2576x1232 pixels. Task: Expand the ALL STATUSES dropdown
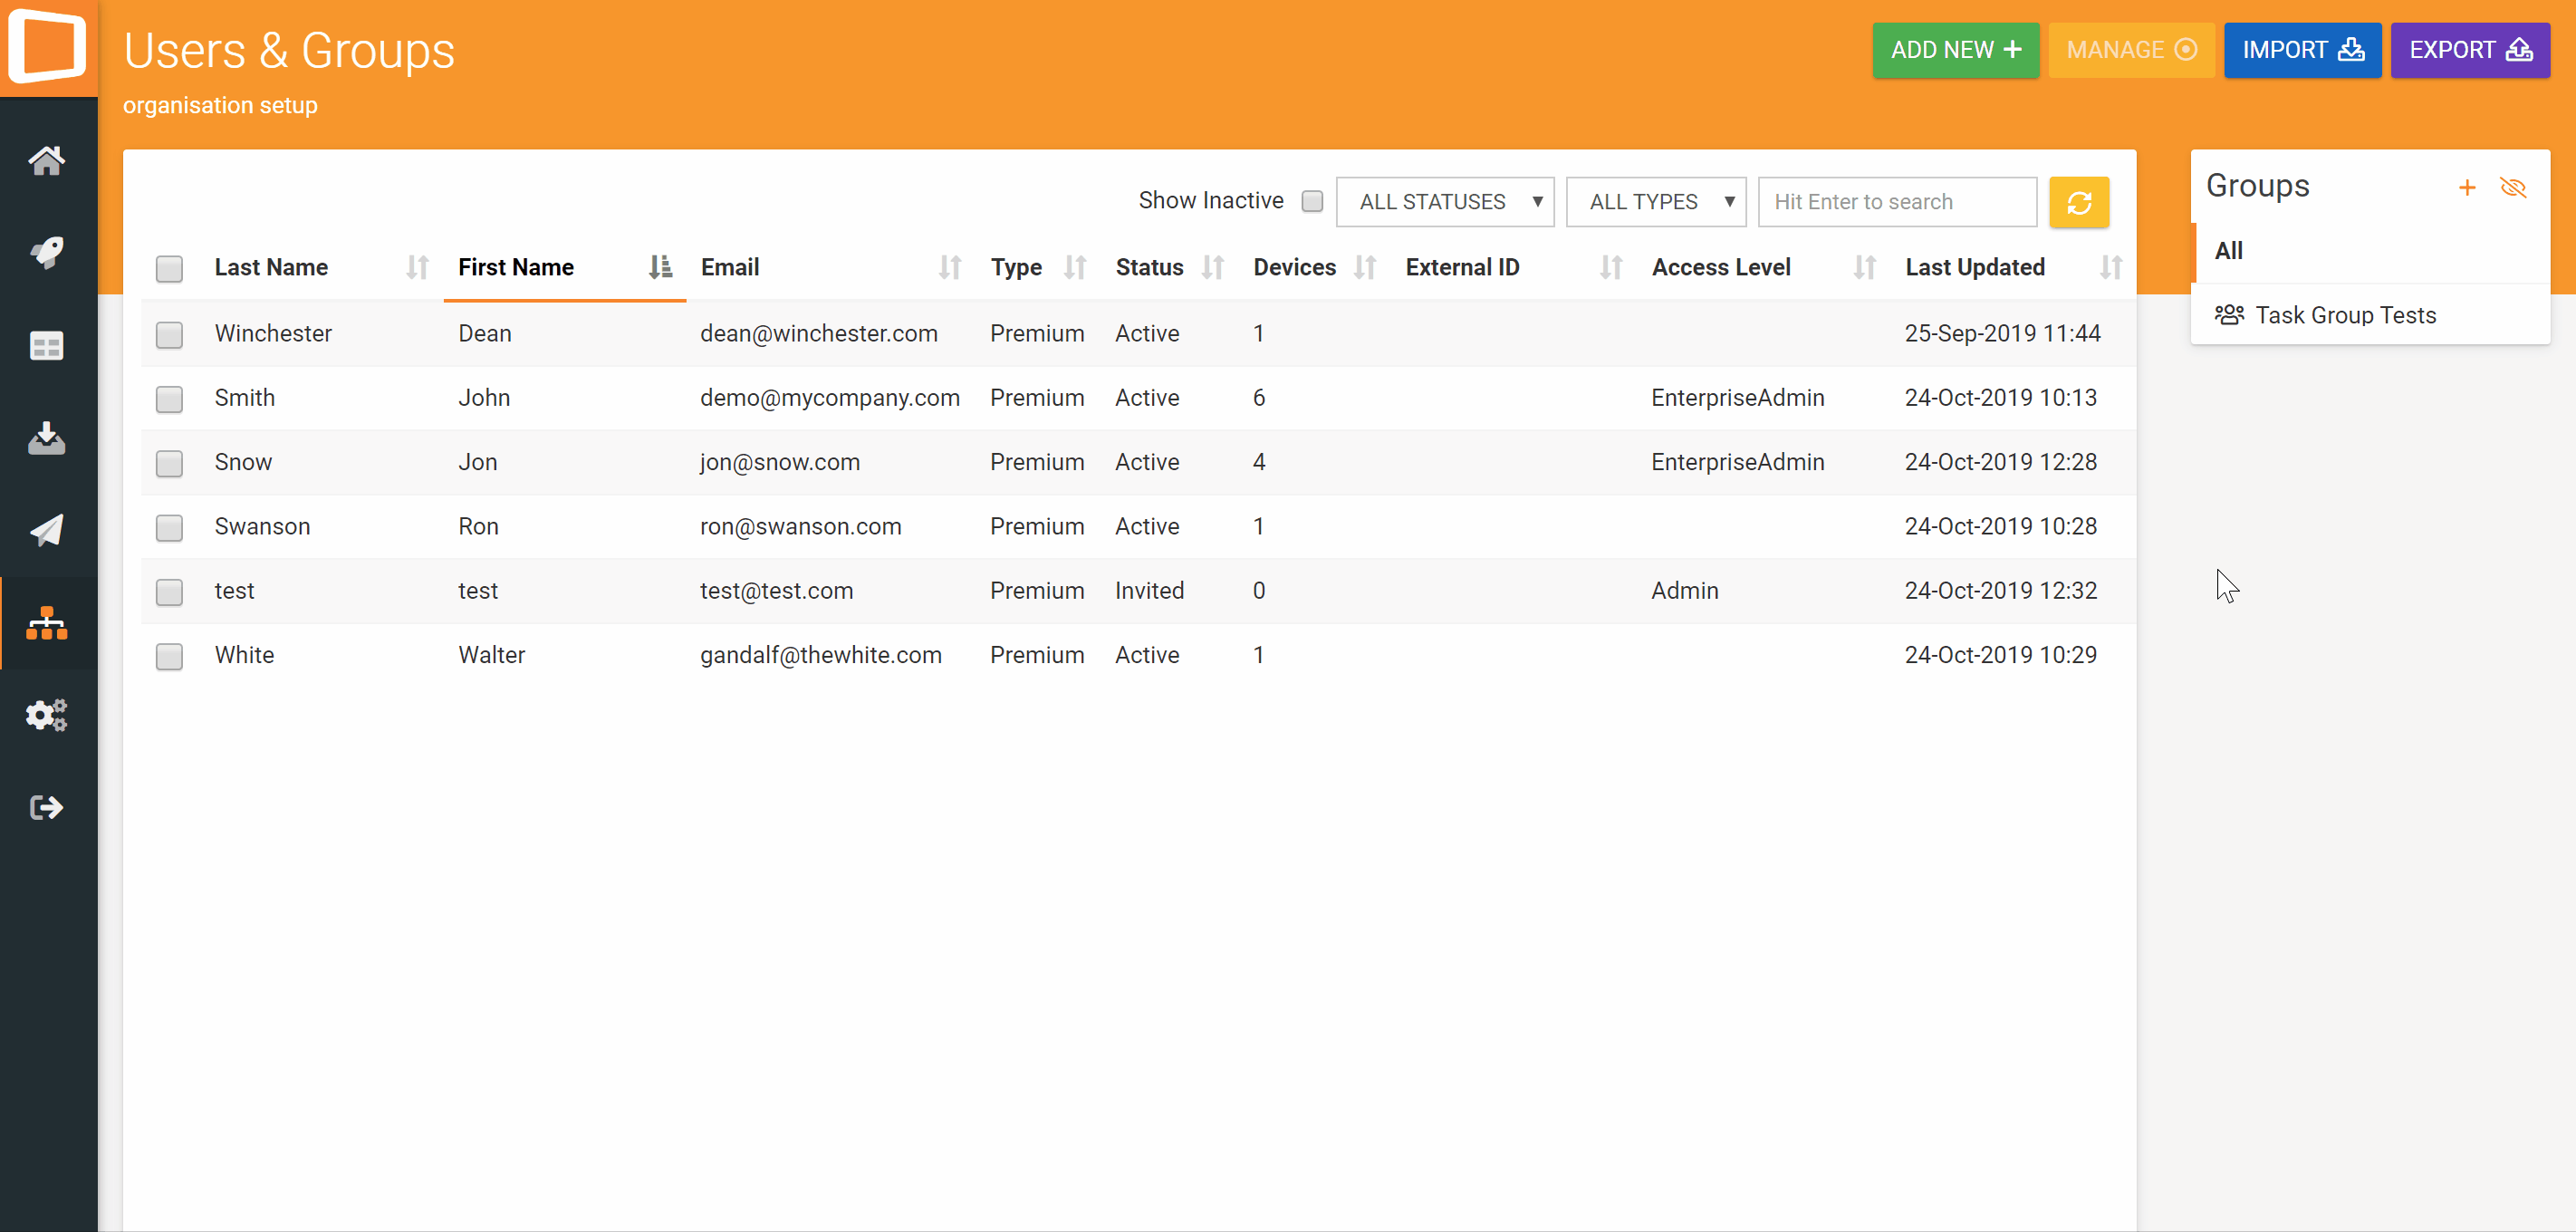pyautogui.click(x=1444, y=202)
